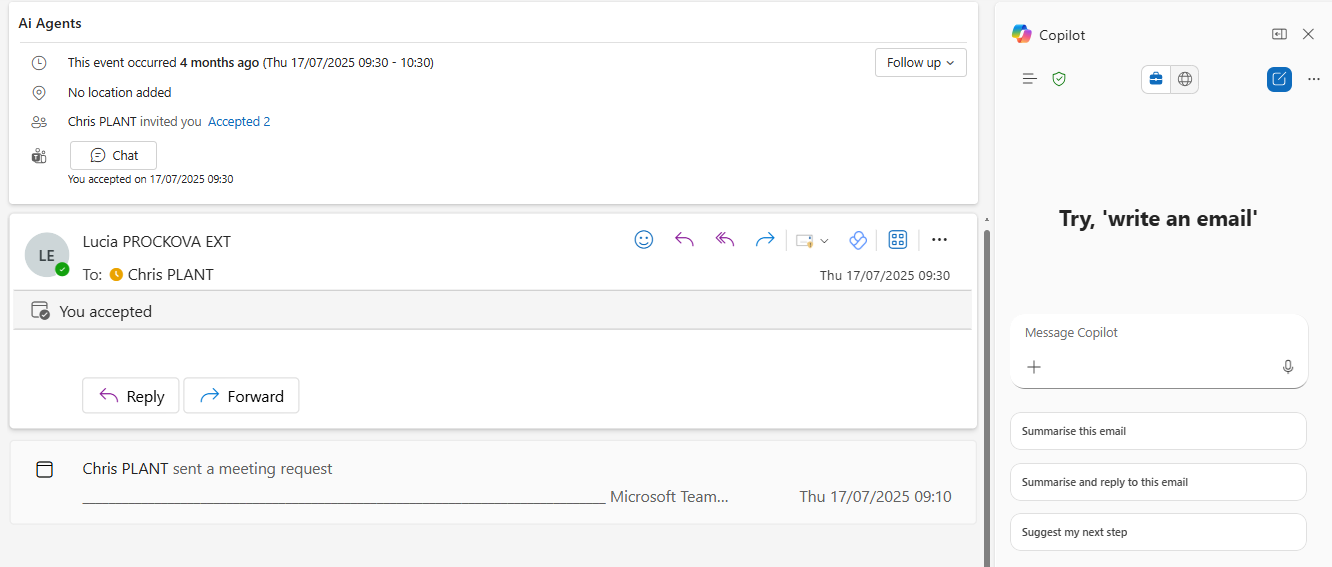
Task: Select Summarise this email suggestion
Action: (1158, 431)
